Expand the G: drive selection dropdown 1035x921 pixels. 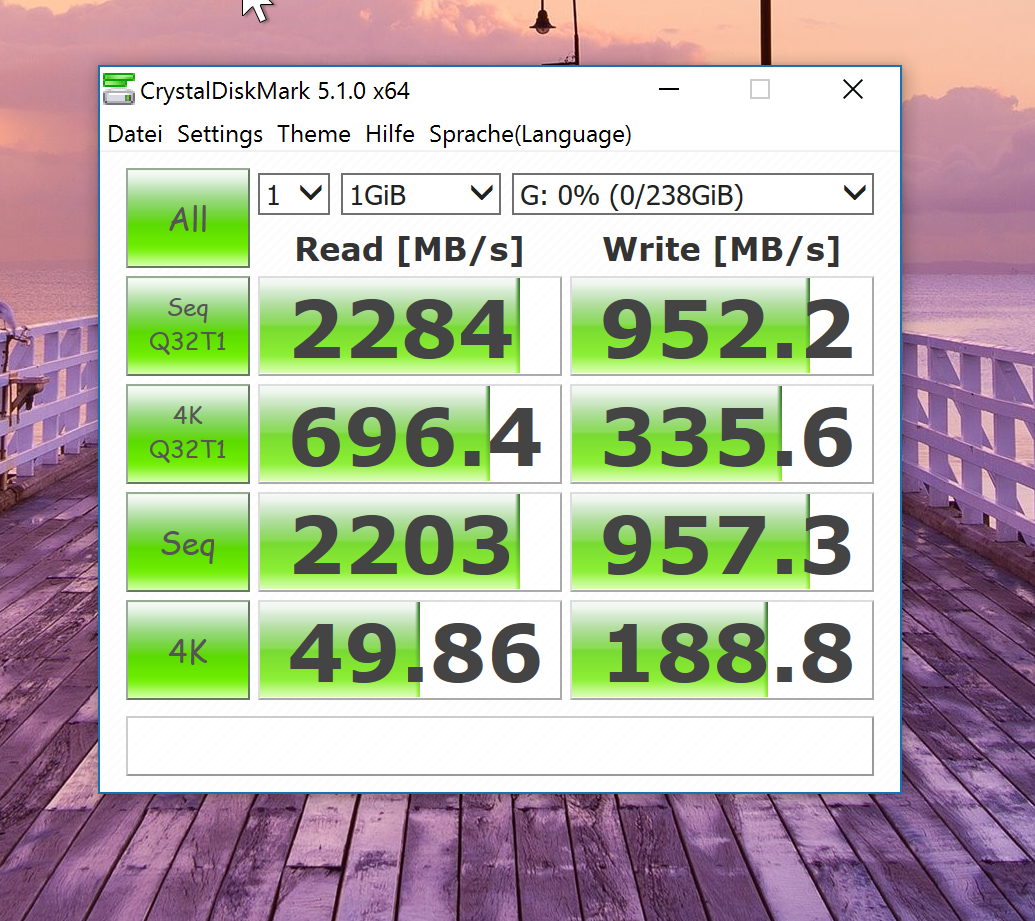pyautogui.click(x=693, y=194)
